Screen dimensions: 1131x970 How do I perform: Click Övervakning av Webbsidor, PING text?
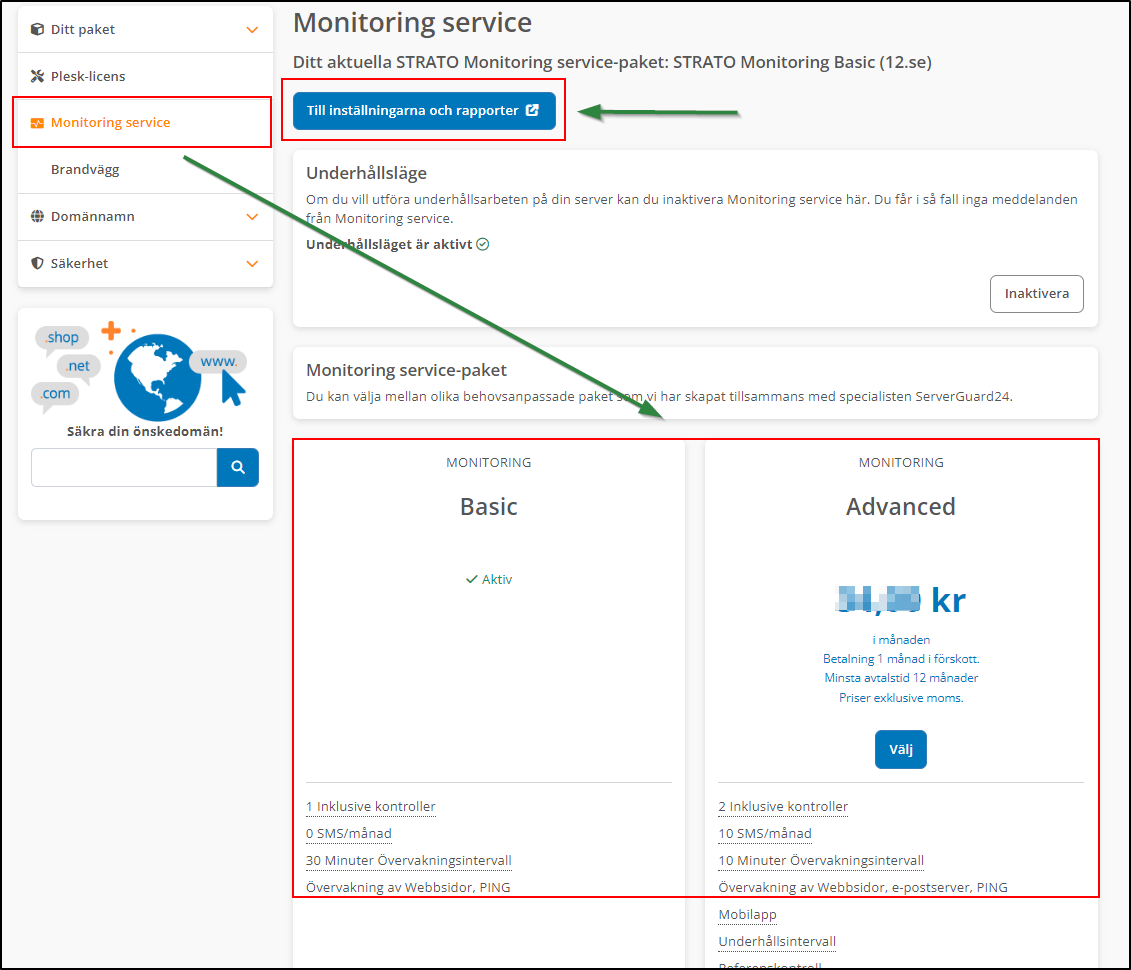pyautogui.click(x=408, y=888)
